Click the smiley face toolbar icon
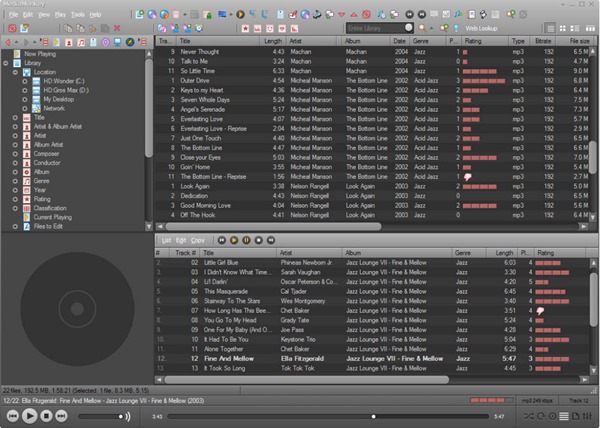The image size is (600, 428). click(x=270, y=28)
